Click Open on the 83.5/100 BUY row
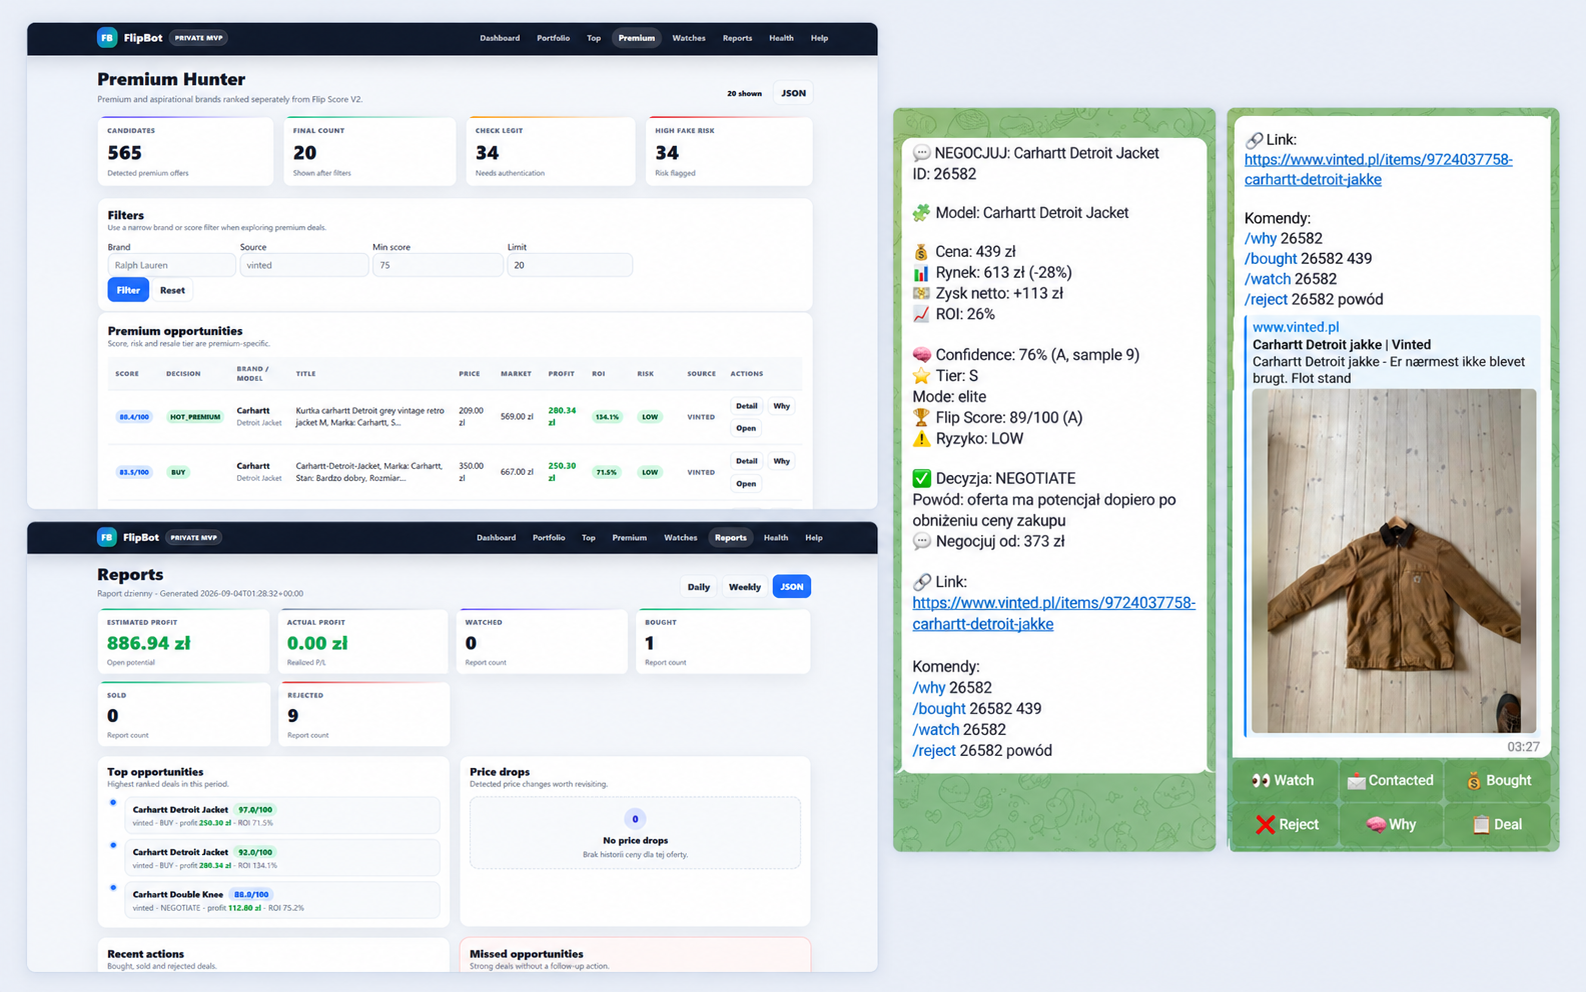The width and height of the screenshot is (1586, 992). point(746,483)
